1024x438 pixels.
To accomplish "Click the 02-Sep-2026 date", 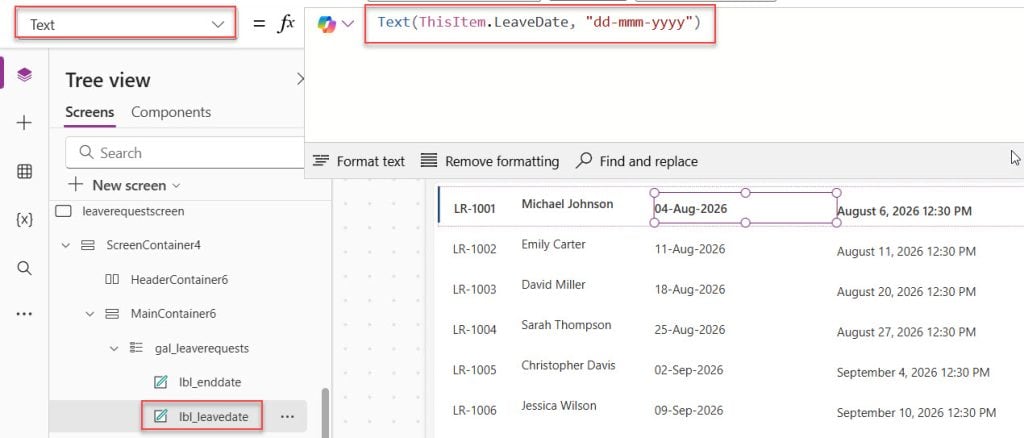I will (x=689, y=370).
